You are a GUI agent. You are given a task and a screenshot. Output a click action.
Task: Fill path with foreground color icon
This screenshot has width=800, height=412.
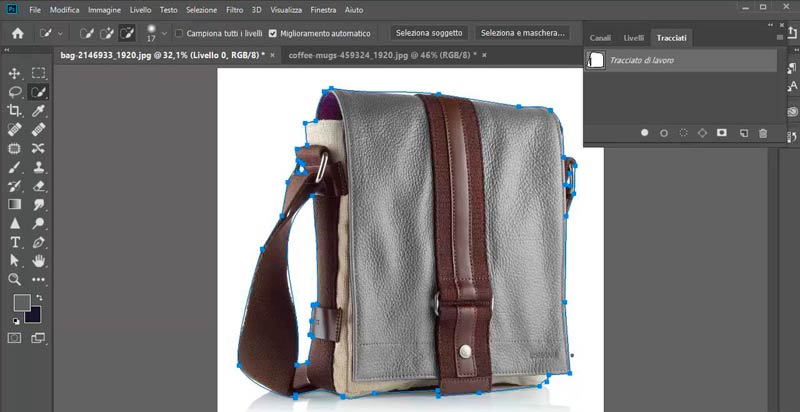coord(645,133)
